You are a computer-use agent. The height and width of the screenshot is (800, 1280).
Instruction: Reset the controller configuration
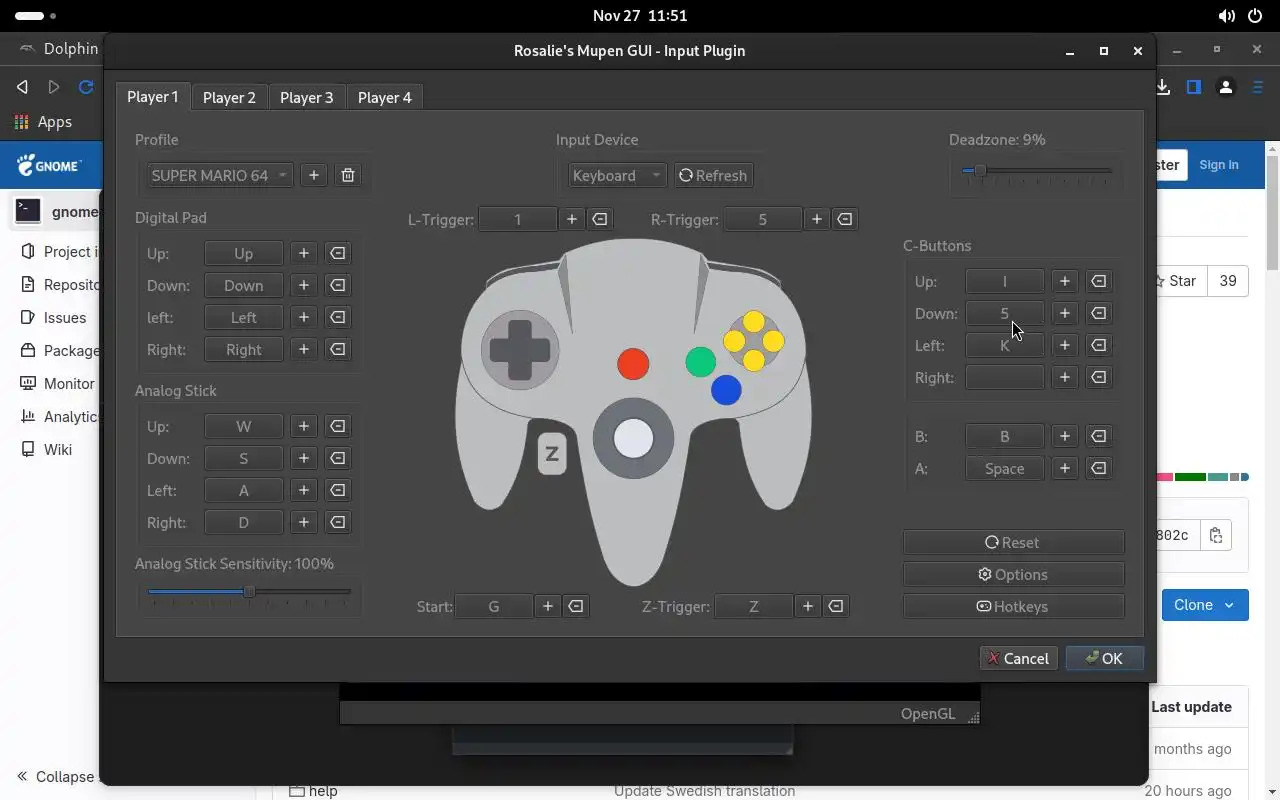(x=1014, y=542)
